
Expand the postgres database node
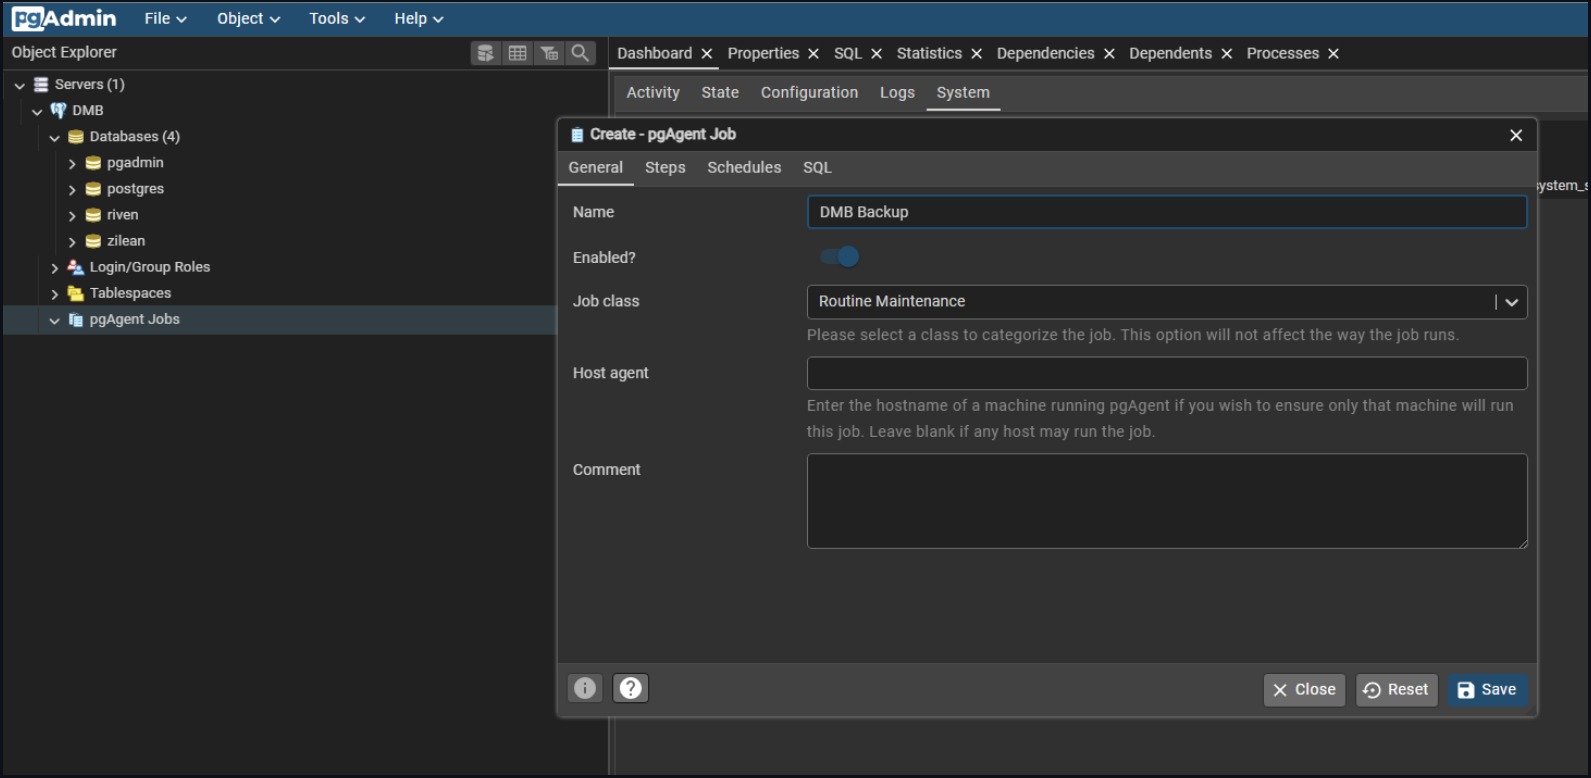pos(72,189)
